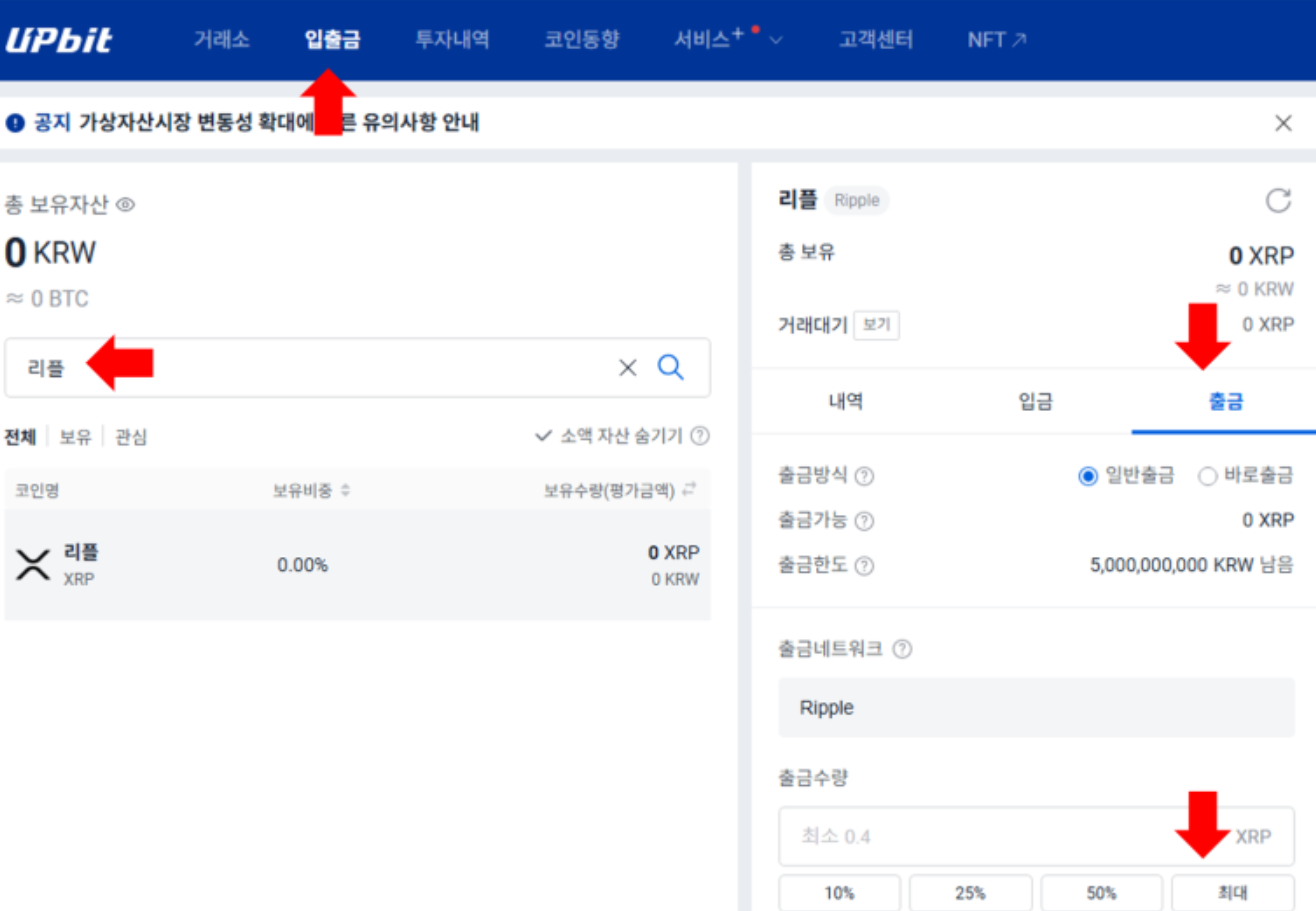Click the coin search field containing 리플

[x=357, y=368]
